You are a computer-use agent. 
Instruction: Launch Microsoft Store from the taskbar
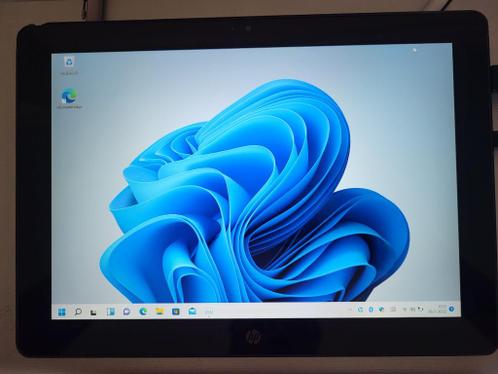pyautogui.click(x=176, y=311)
